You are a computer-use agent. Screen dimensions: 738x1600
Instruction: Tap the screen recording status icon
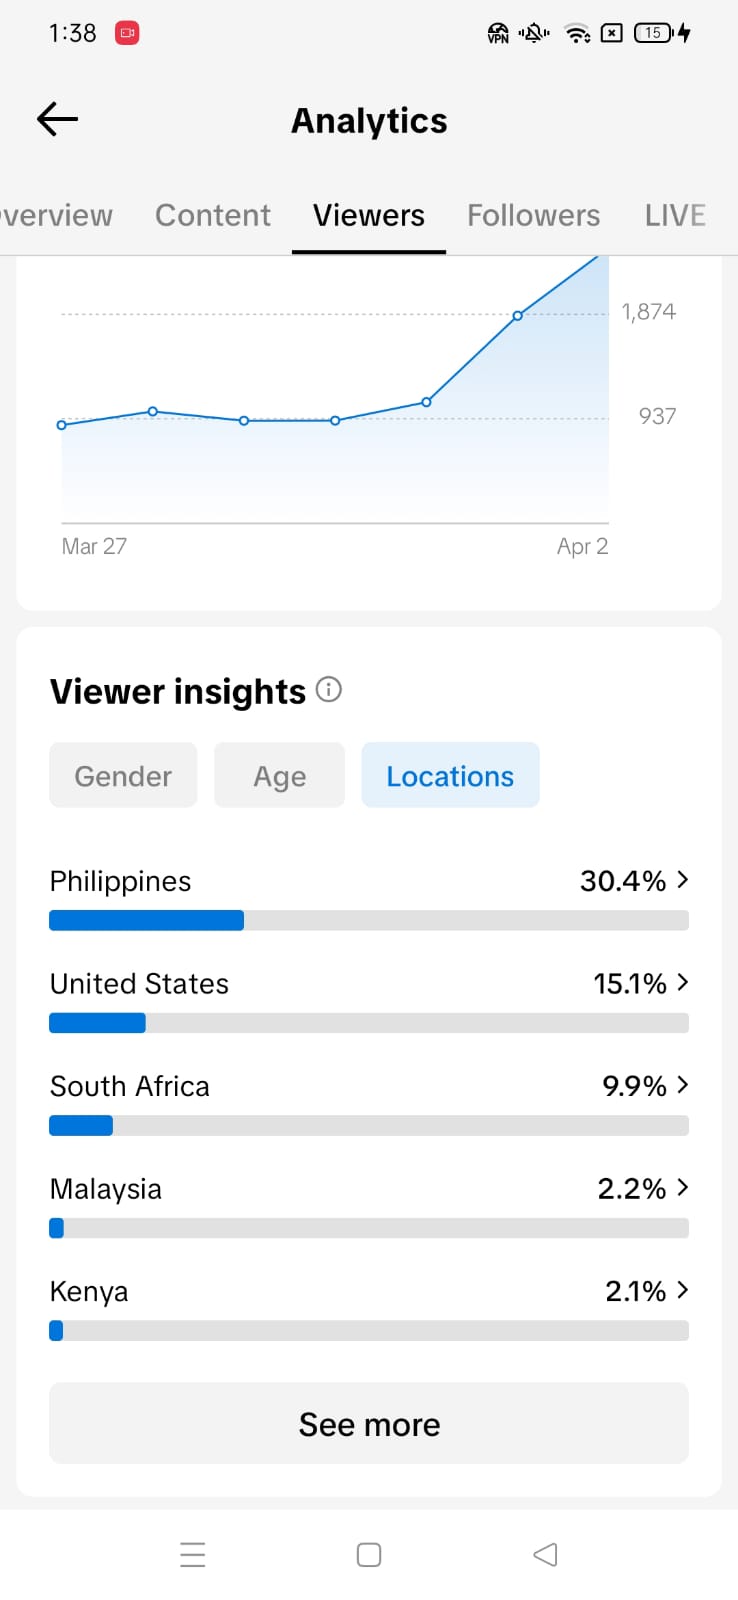tap(127, 33)
